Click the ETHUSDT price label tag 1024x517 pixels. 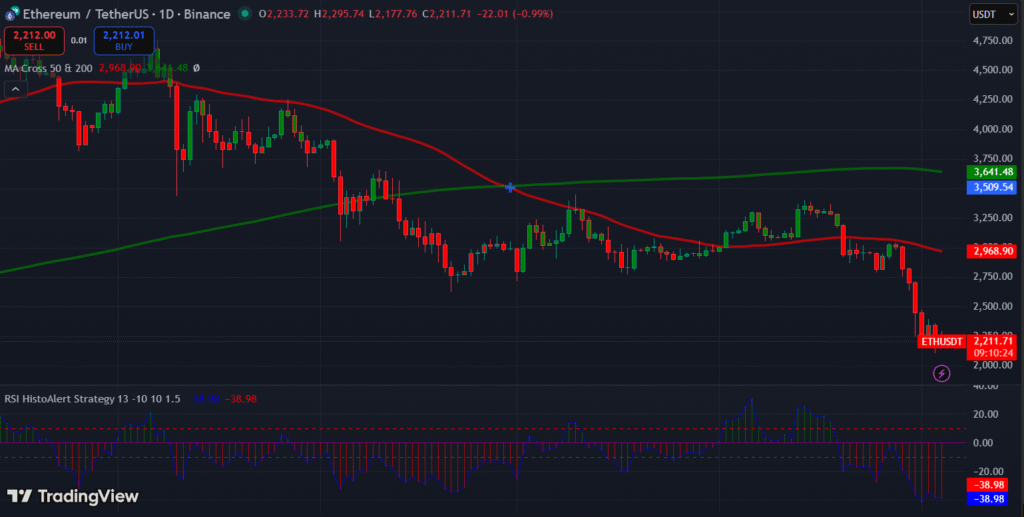click(x=941, y=341)
